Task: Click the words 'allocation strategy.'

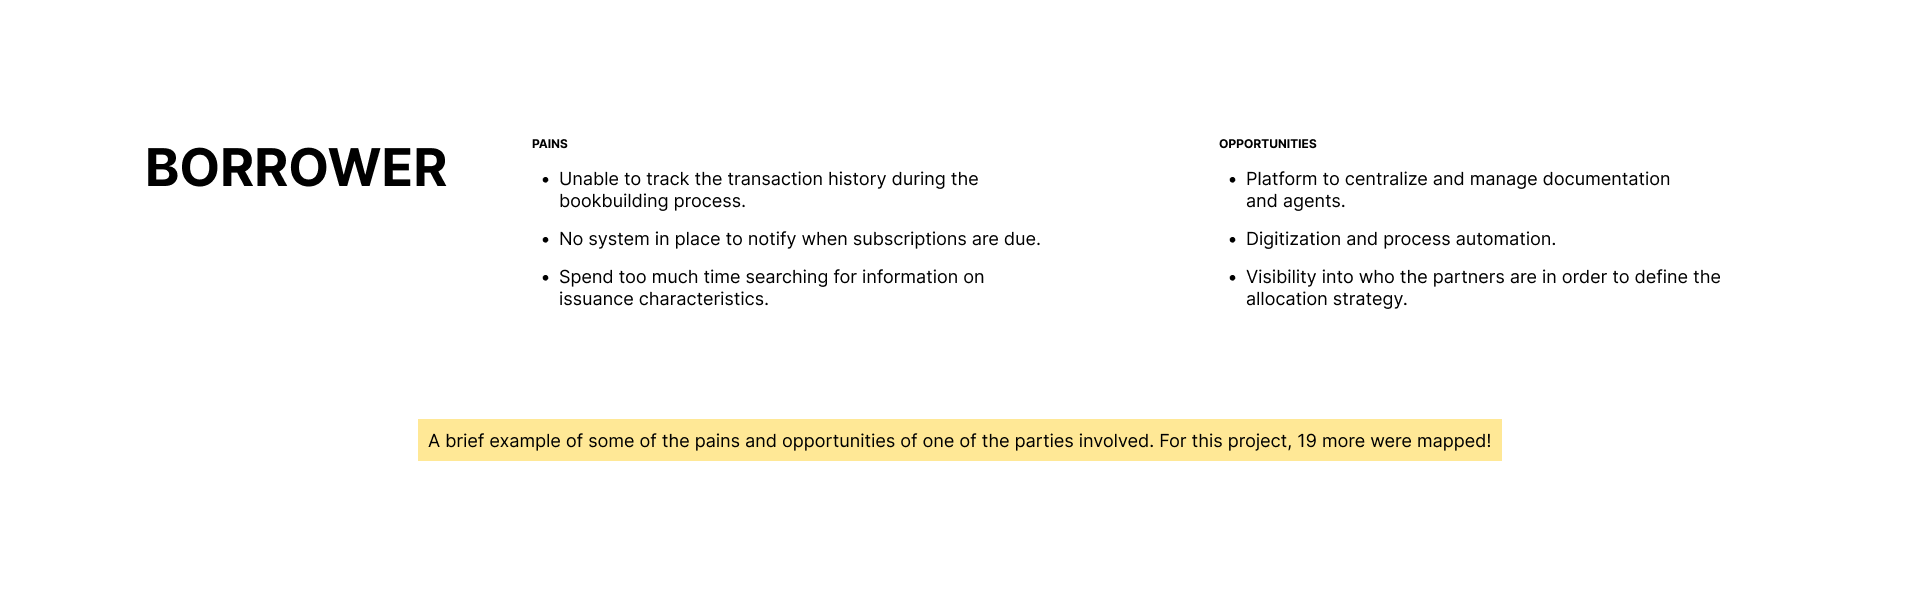Action: point(1326,299)
